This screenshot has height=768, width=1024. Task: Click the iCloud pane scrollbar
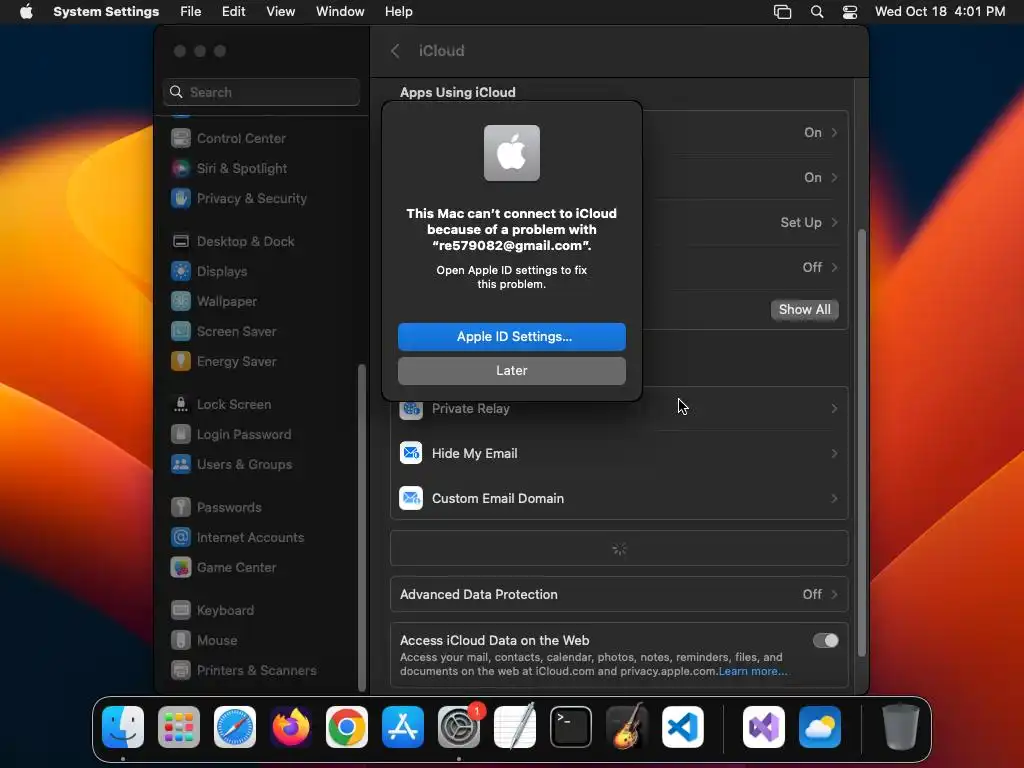pos(862,443)
